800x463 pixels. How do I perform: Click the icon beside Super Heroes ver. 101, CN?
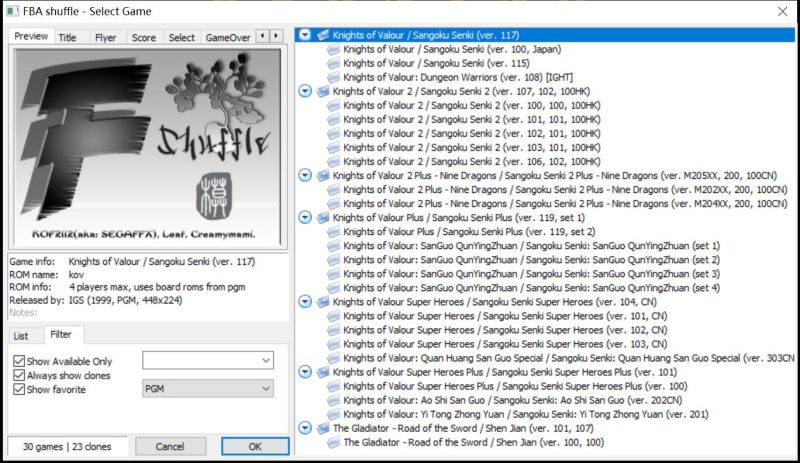click(x=333, y=316)
